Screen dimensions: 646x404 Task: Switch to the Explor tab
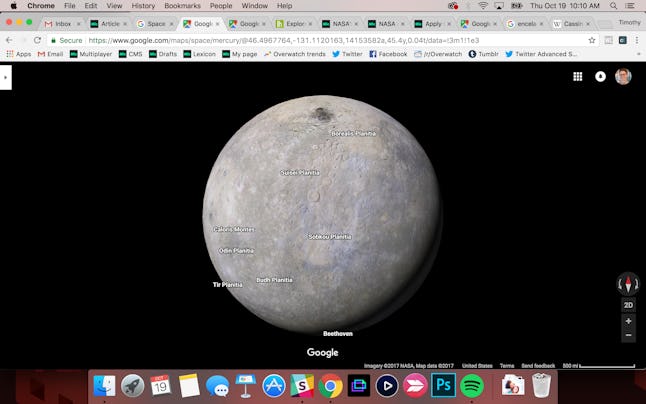(x=294, y=24)
